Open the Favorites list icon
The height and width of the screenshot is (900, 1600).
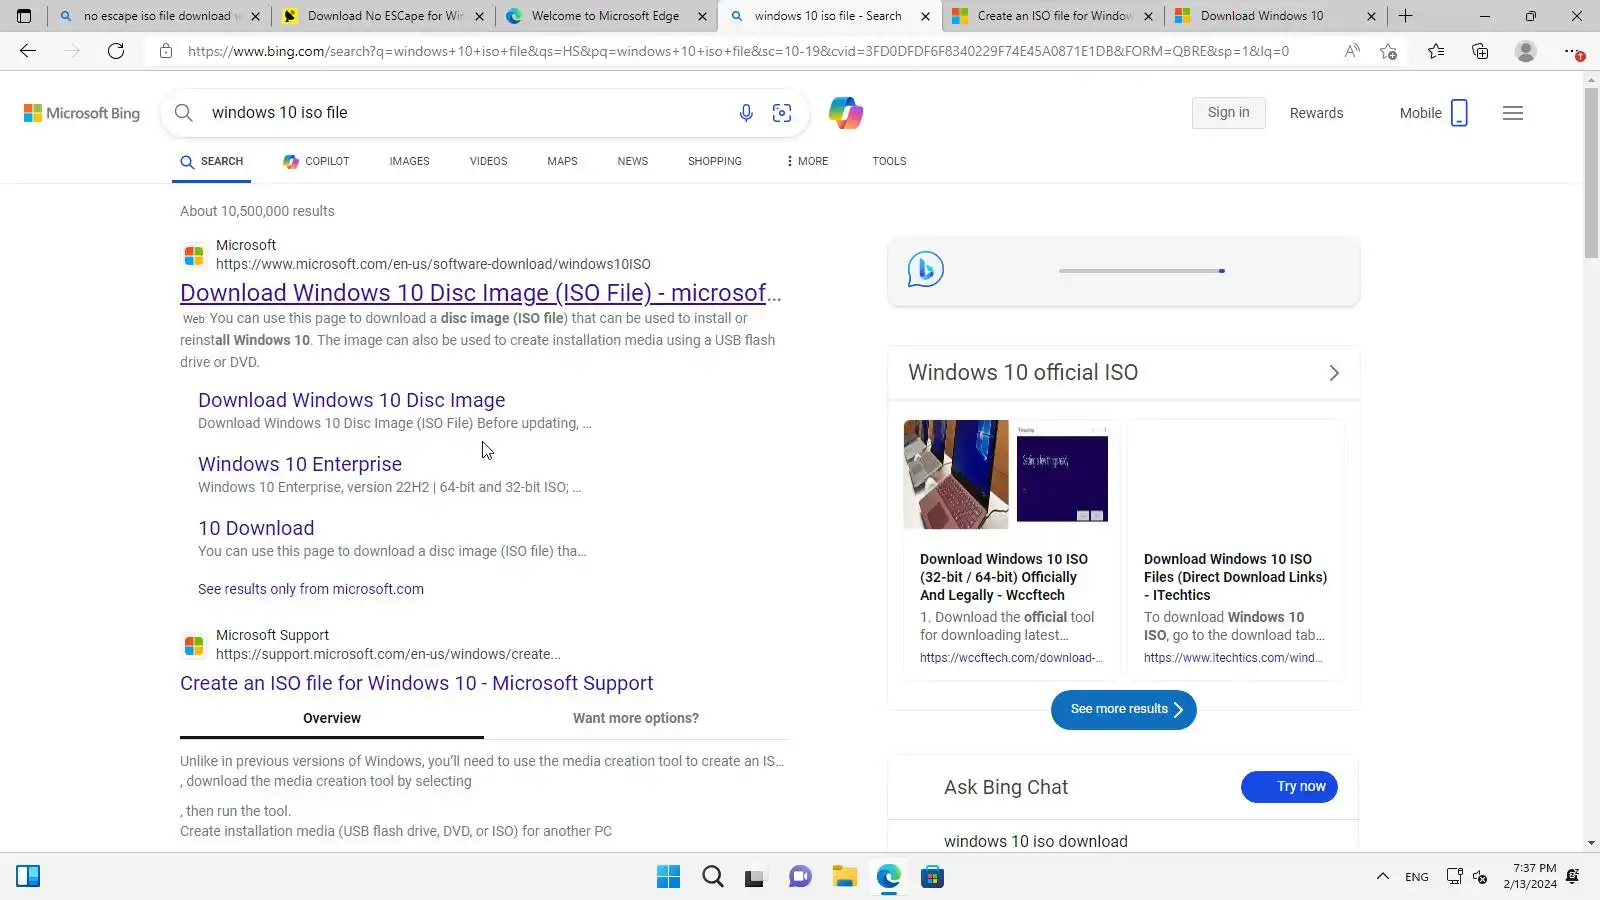(1436, 51)
